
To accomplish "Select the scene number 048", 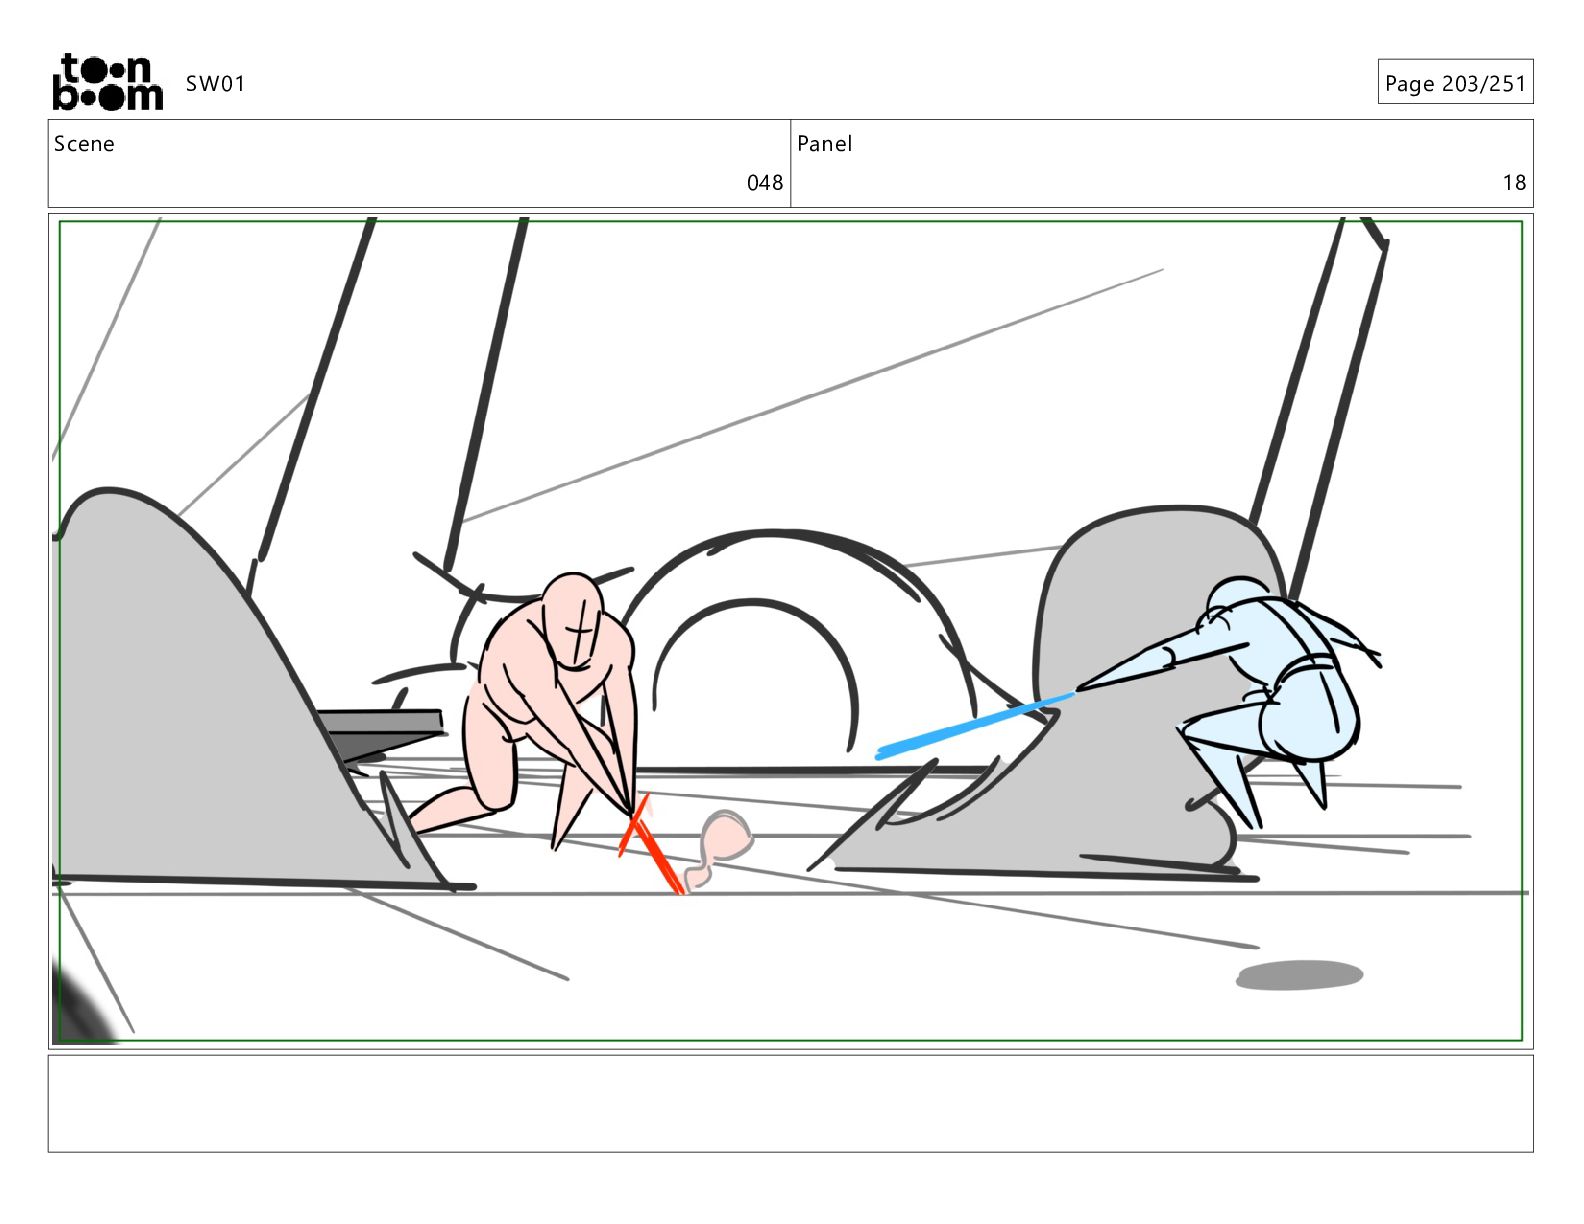I will point(765,183).
